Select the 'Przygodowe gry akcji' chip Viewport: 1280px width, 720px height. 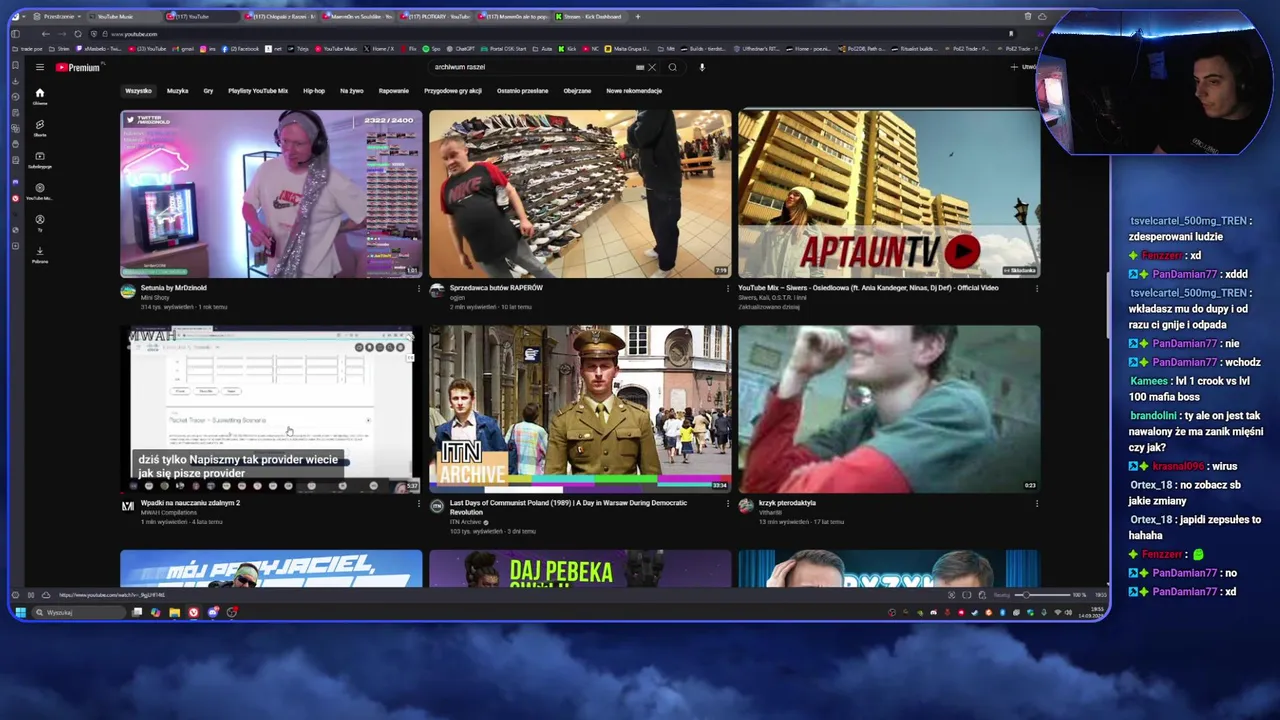coord(453,91)
